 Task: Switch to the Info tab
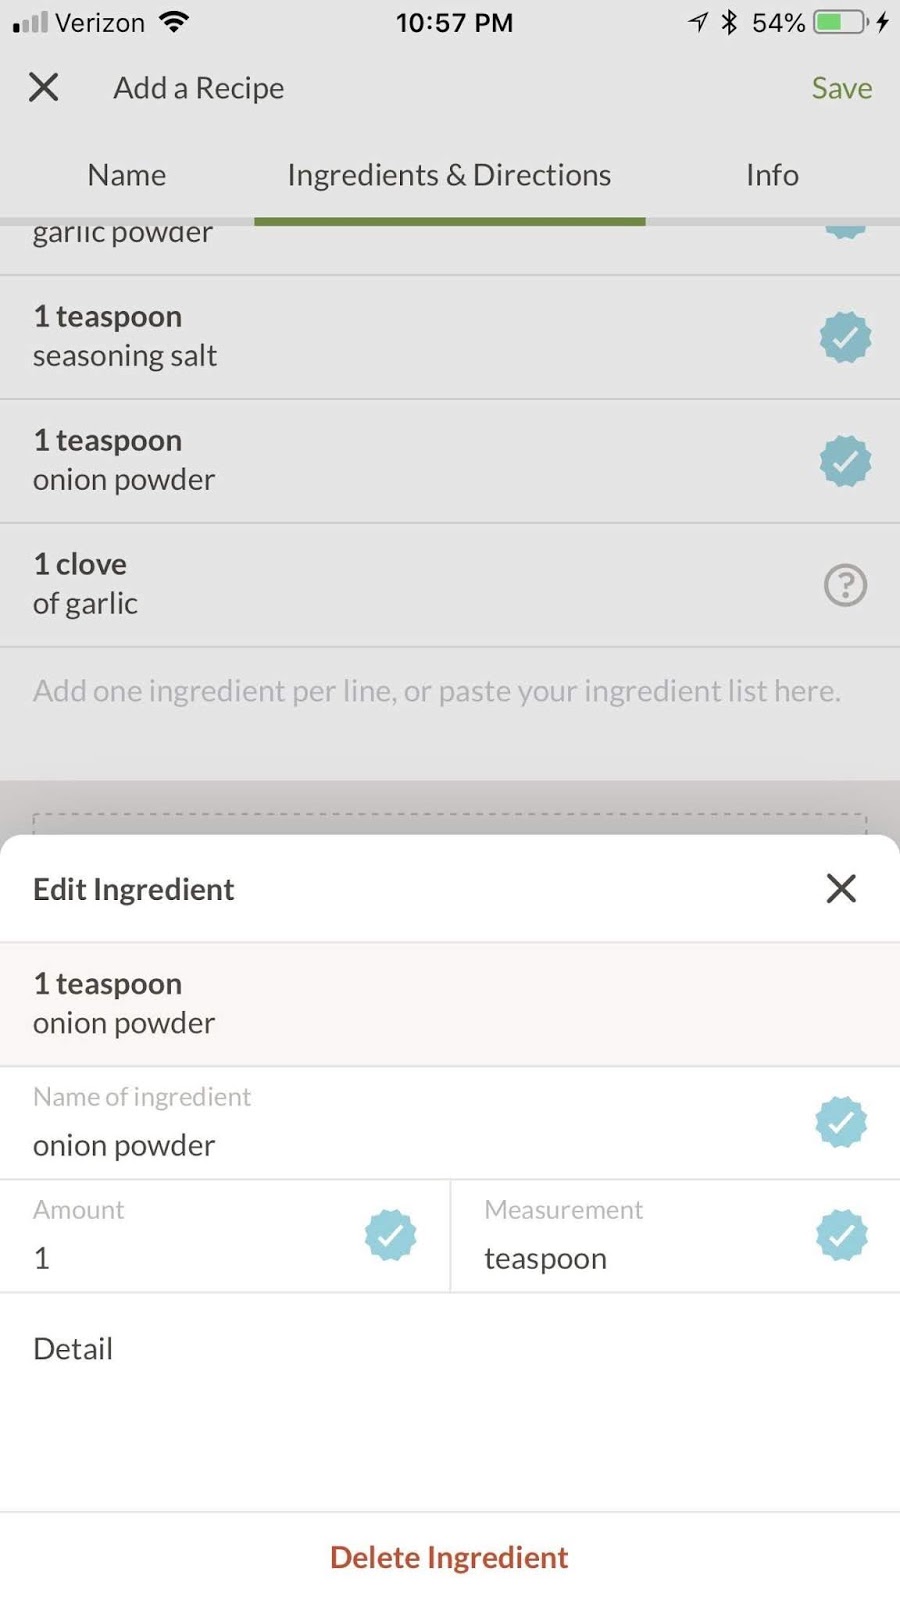coord(771,175)
